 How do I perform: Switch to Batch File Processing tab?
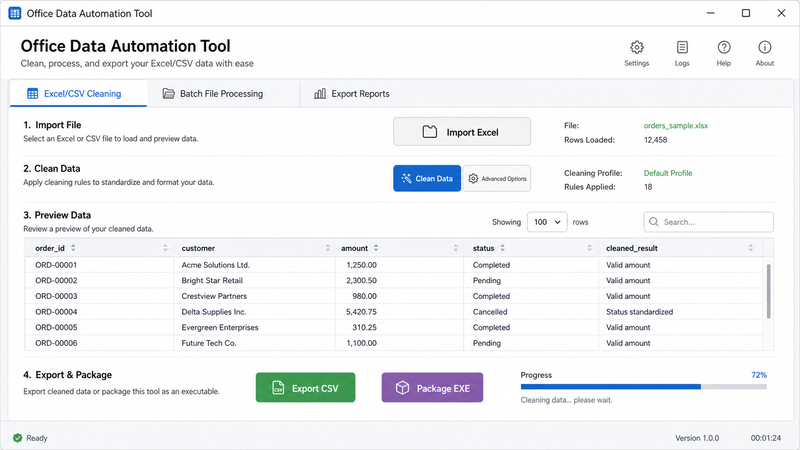click(213, 94)
